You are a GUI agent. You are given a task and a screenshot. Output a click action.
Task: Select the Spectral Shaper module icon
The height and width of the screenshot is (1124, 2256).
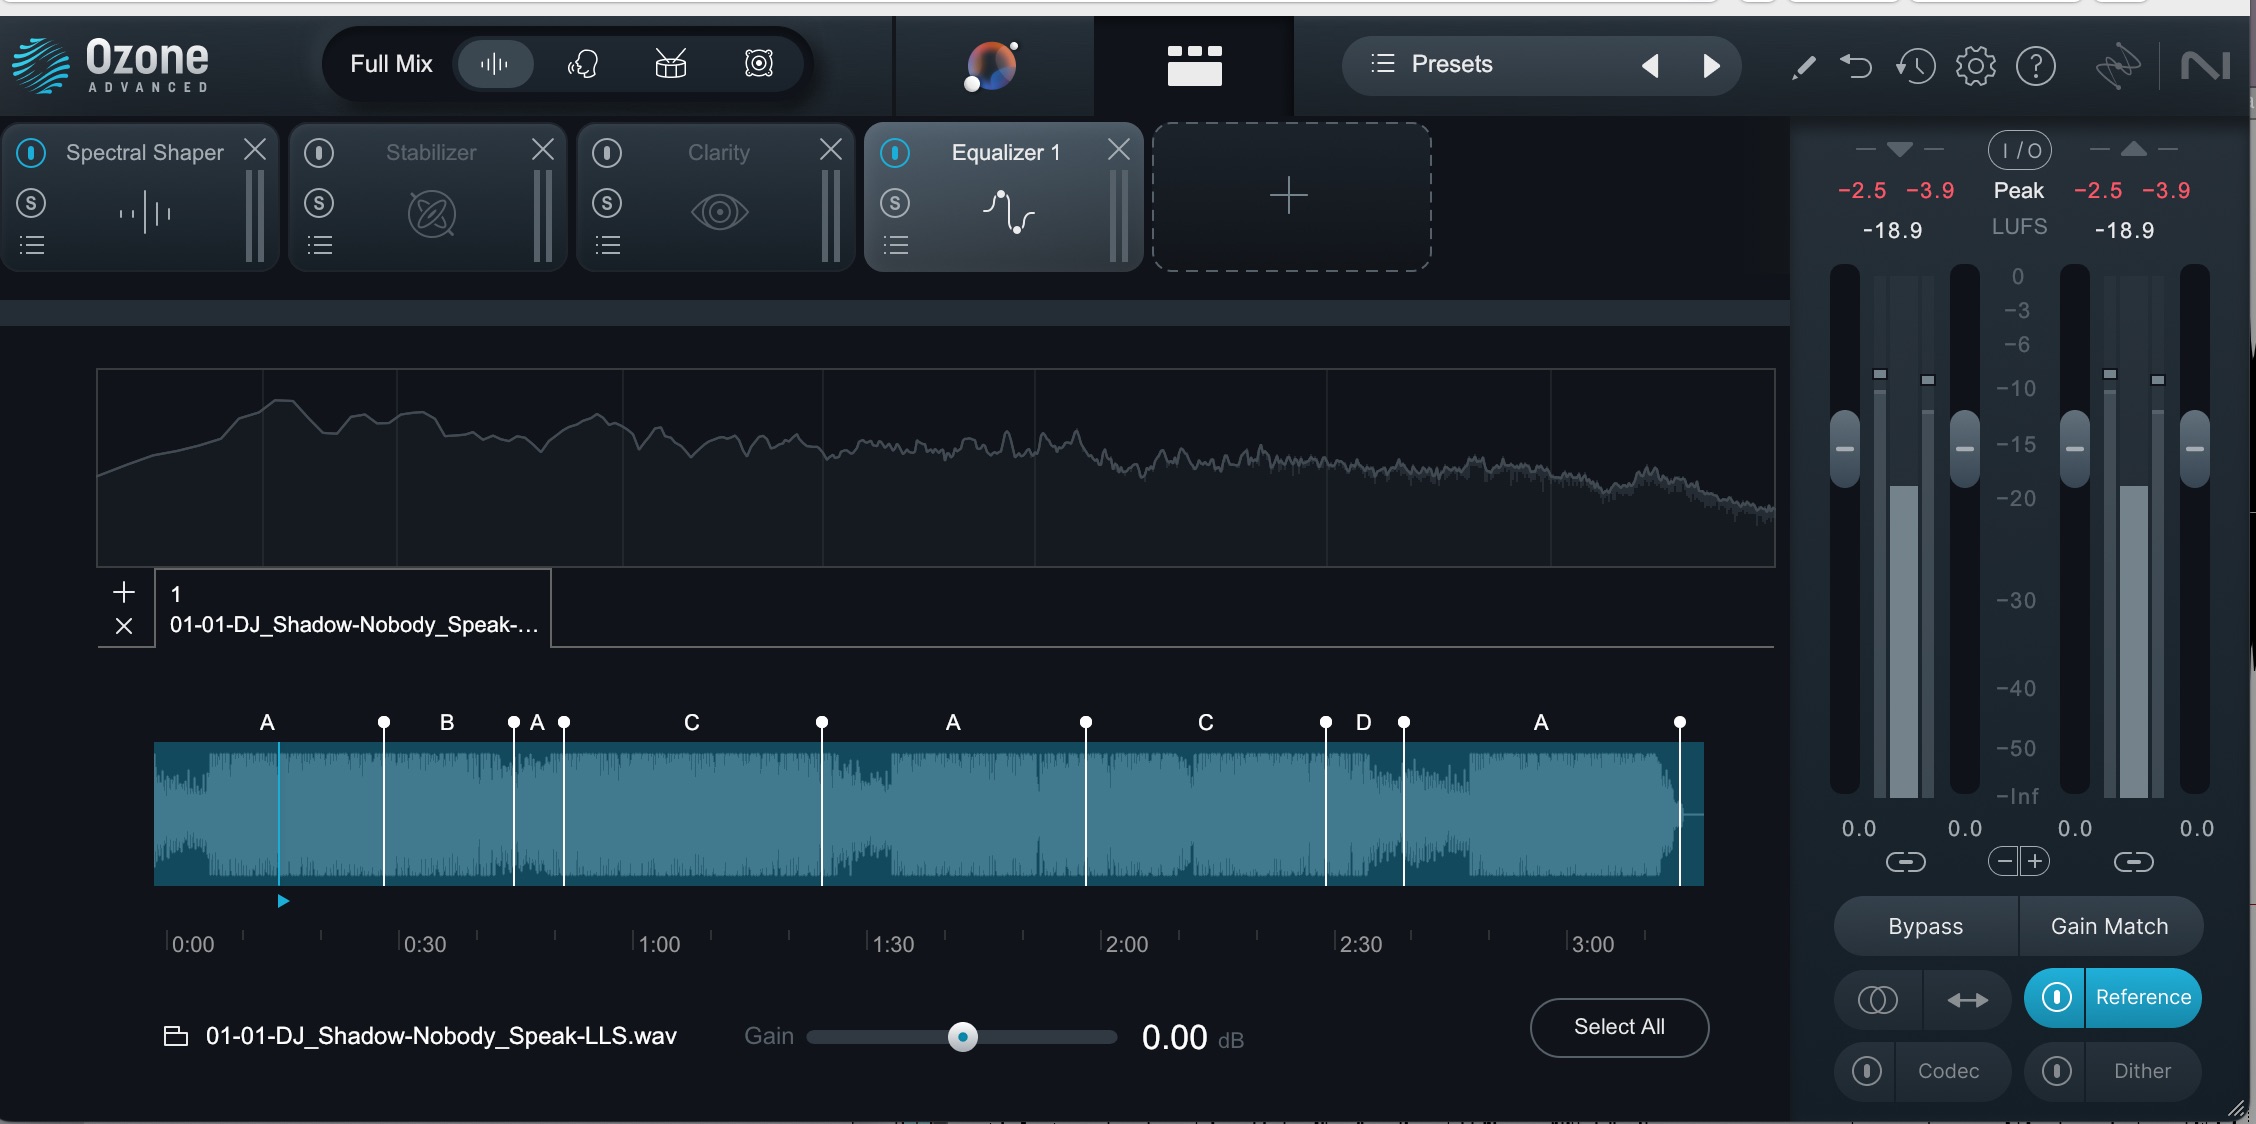145,212
